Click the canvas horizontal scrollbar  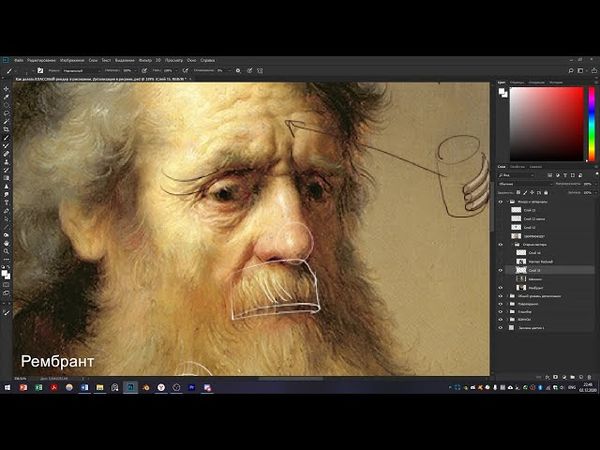291,379
